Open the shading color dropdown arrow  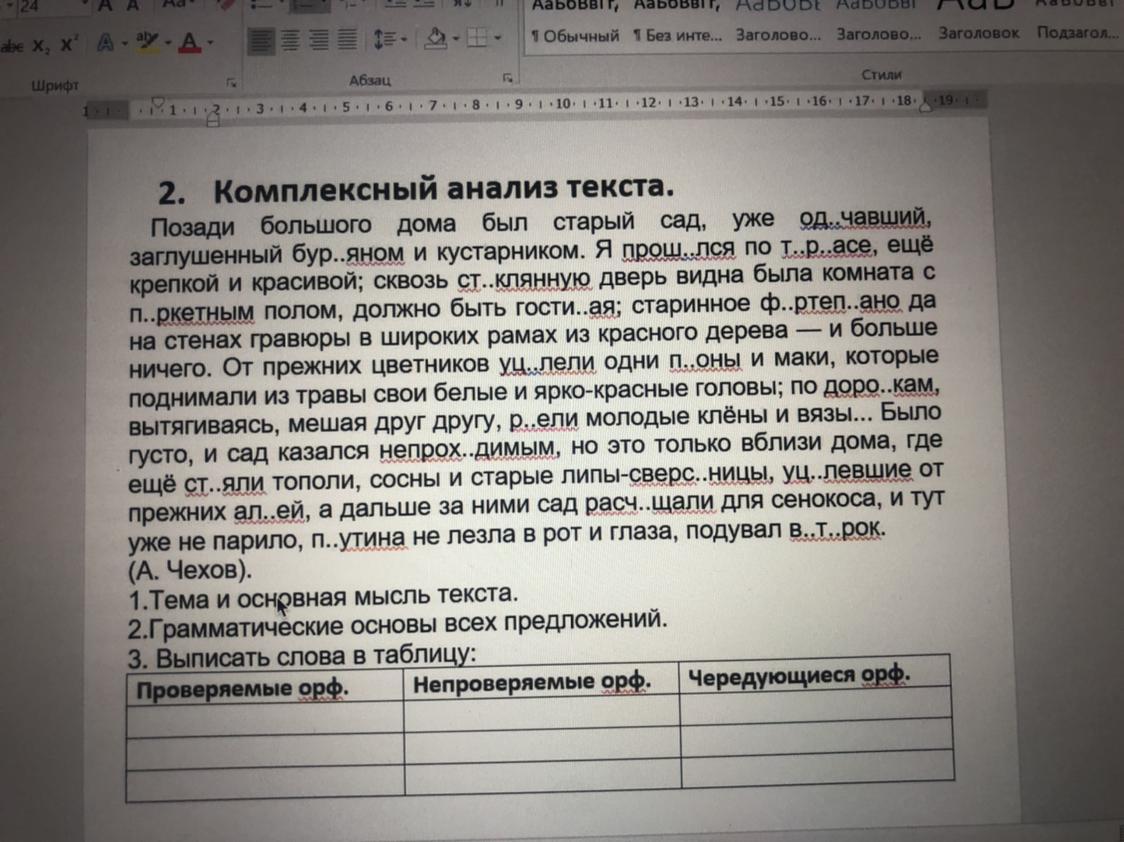(x=455, y=37)
